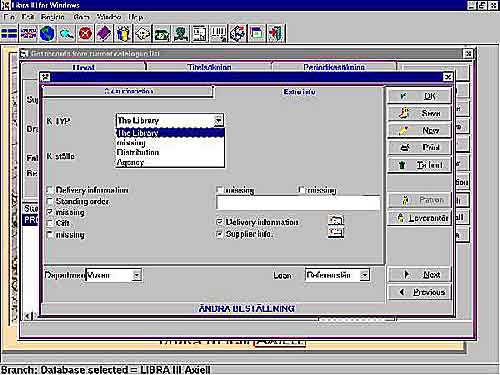
Task: Click the To text button
Action: pyautogui.click(x=420, y=165)
